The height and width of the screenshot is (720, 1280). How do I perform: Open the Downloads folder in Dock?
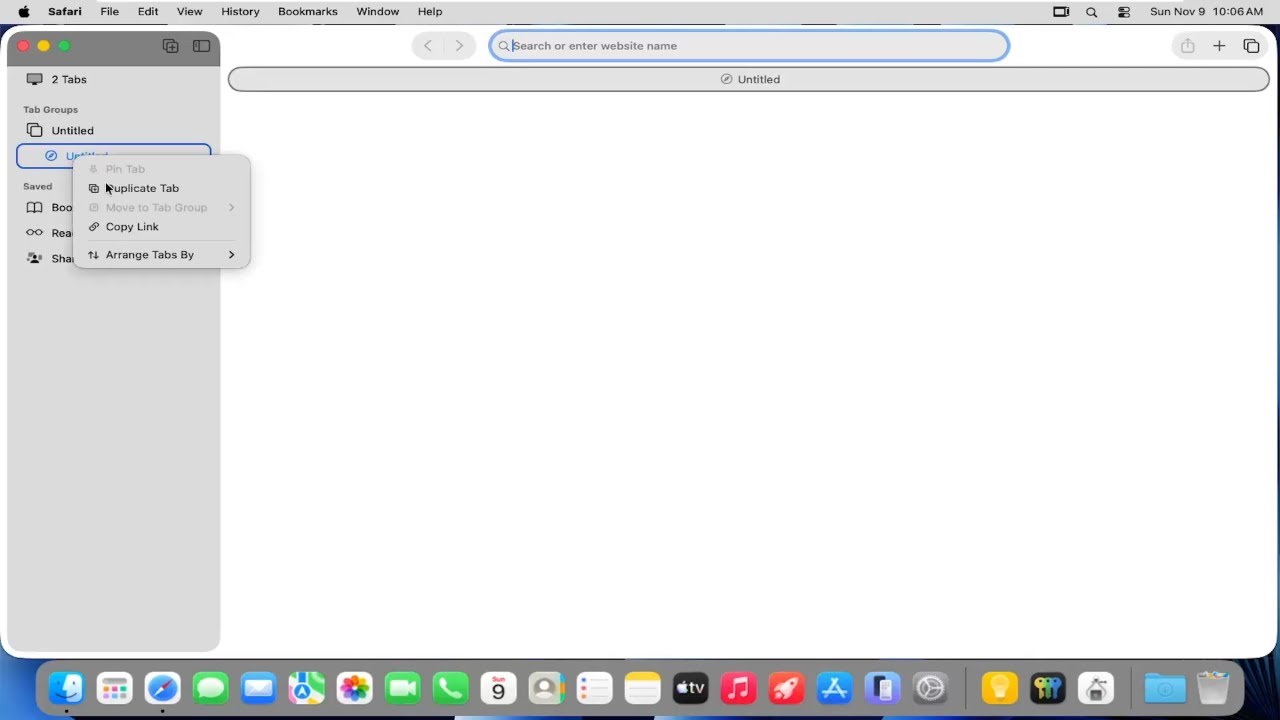coord(1165,688)
